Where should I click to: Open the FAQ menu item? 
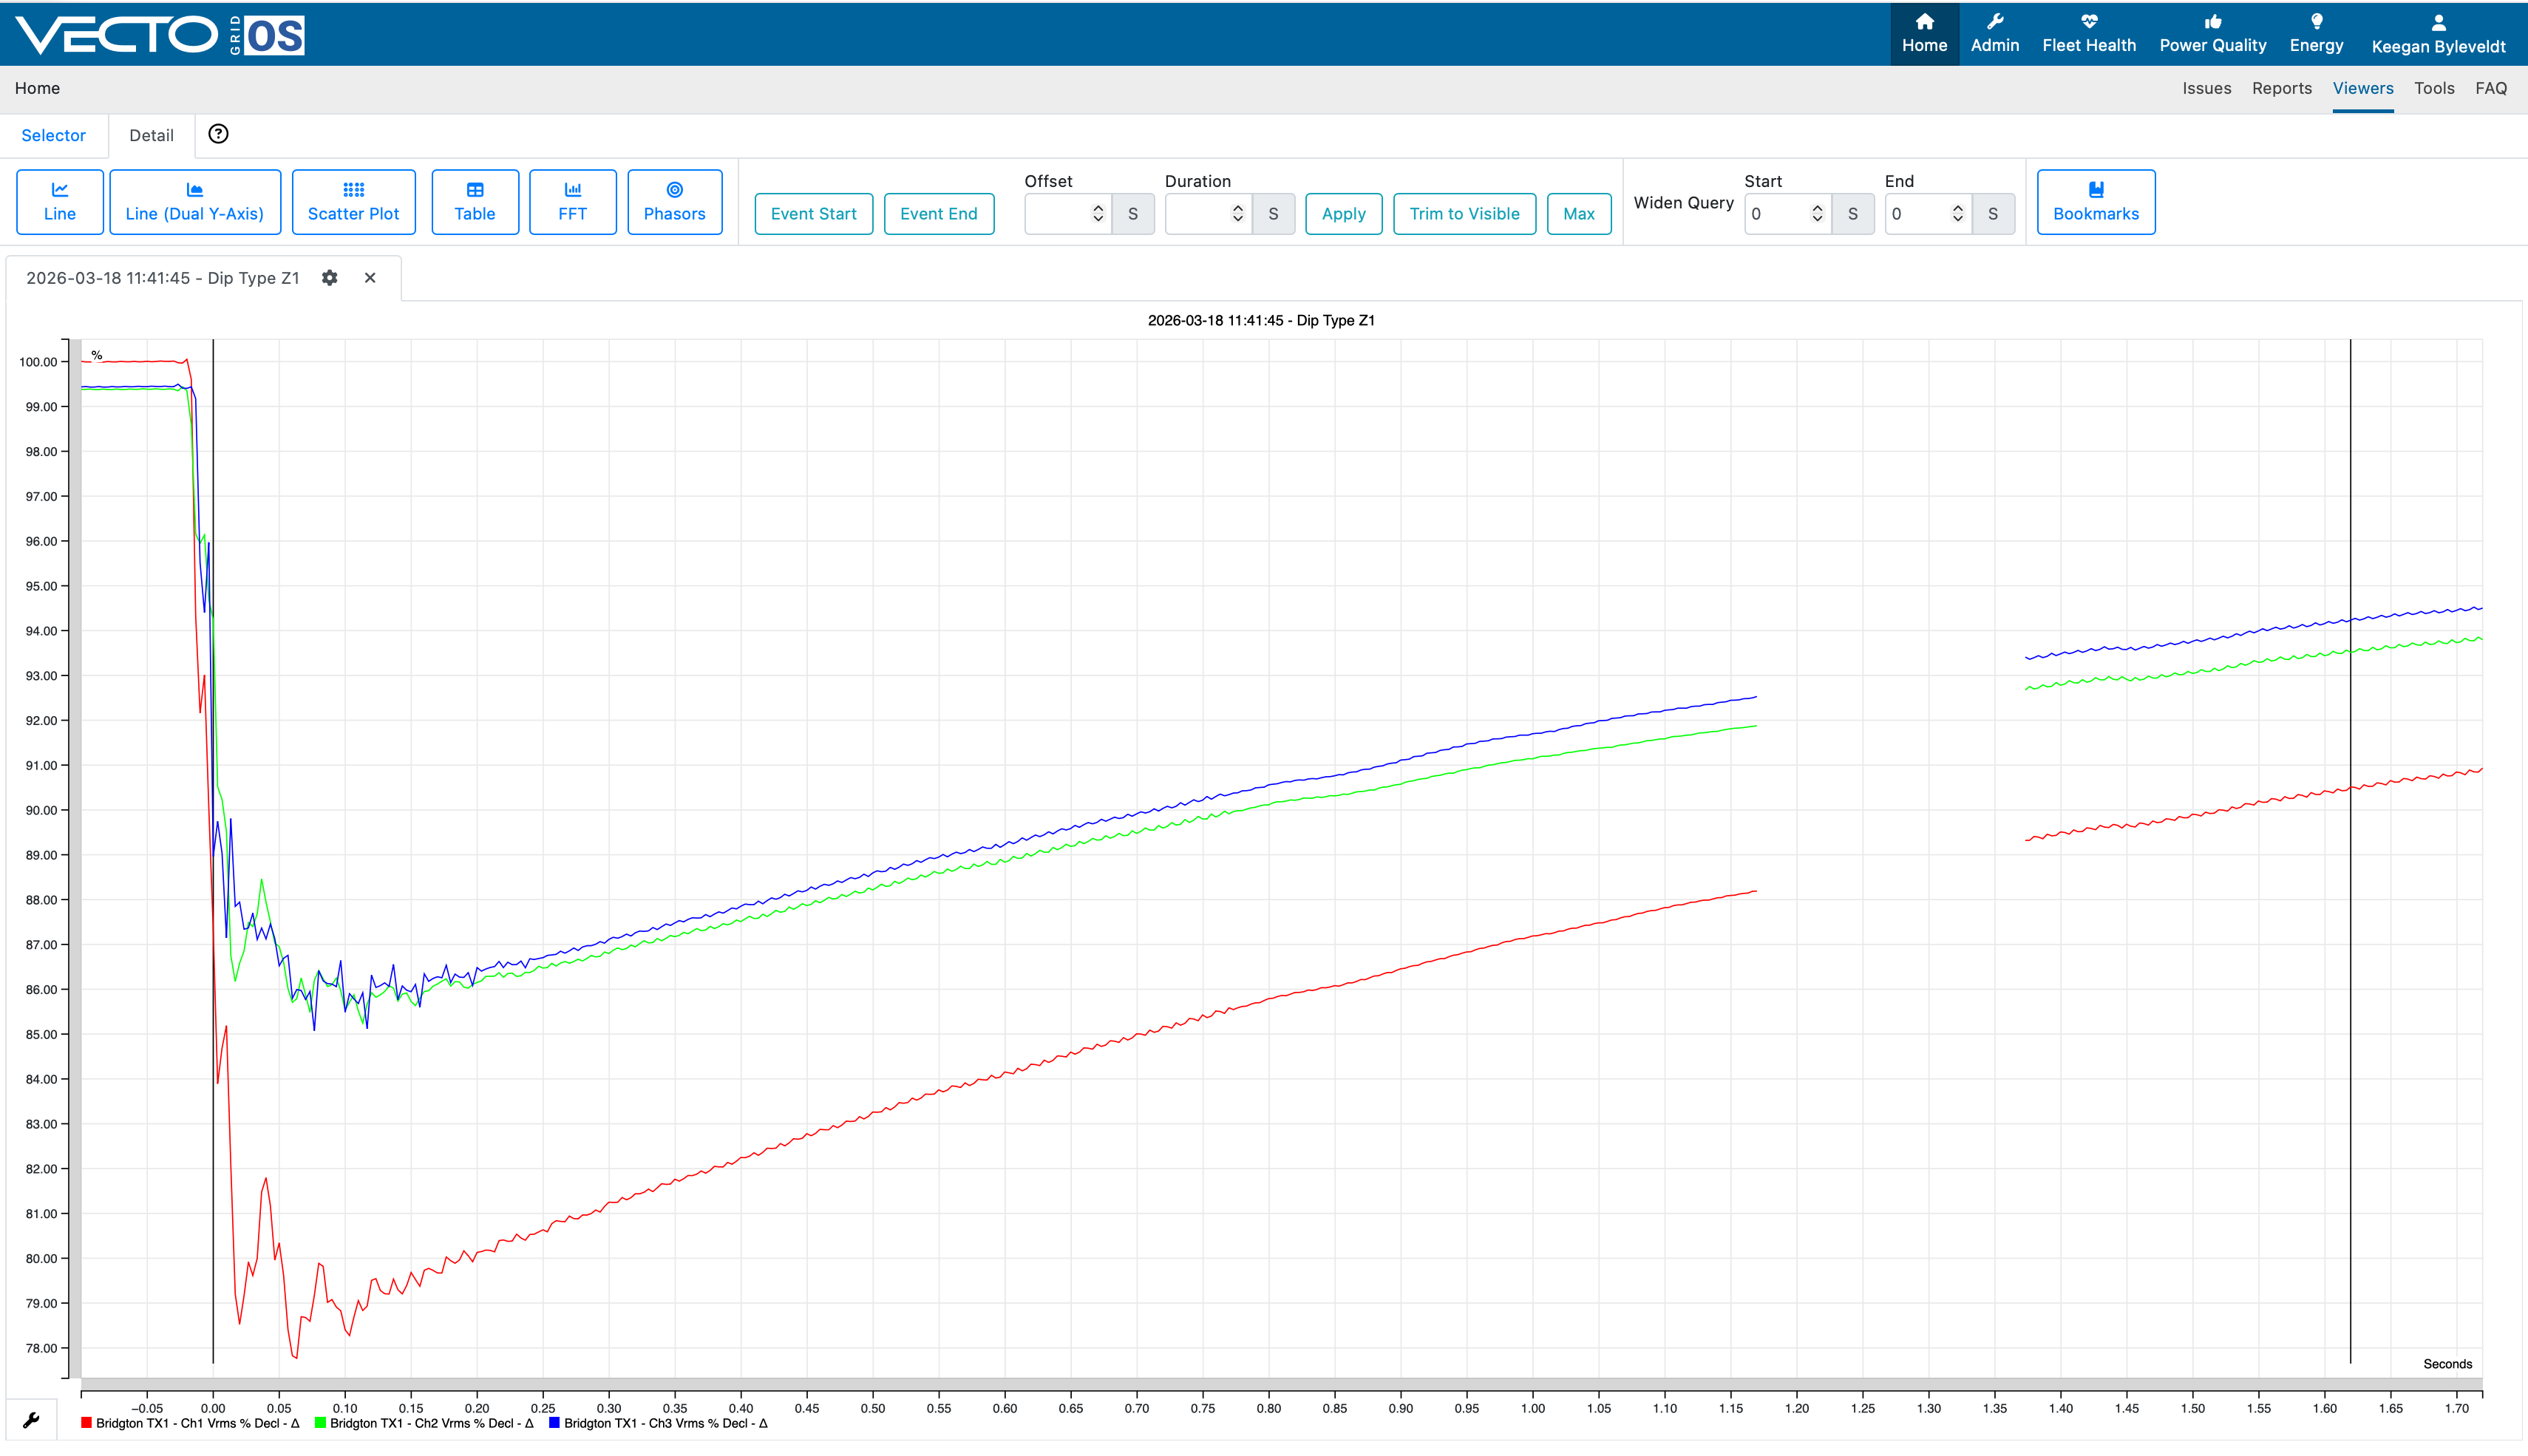(x=2490, y=88)
